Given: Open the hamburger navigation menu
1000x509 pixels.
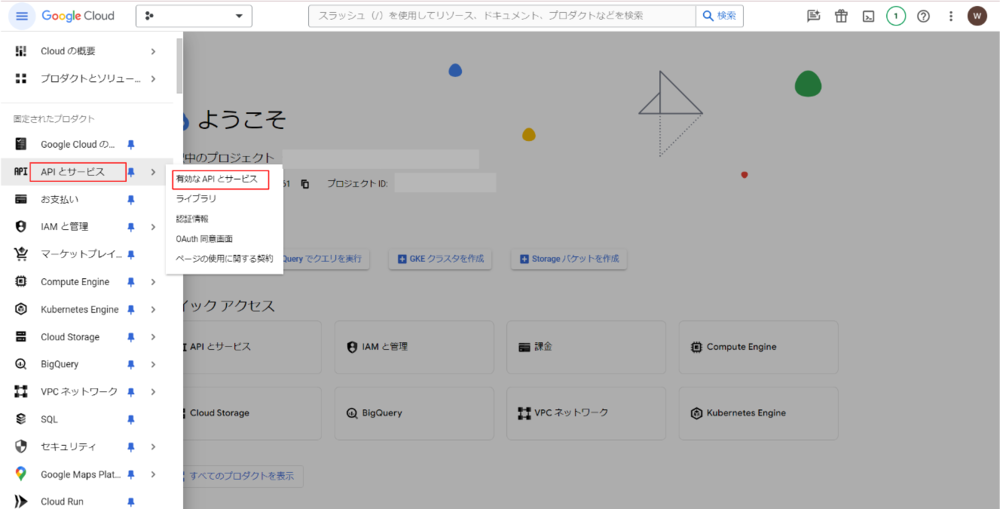Looking at the screenshot, I should [x=22, y=16].
